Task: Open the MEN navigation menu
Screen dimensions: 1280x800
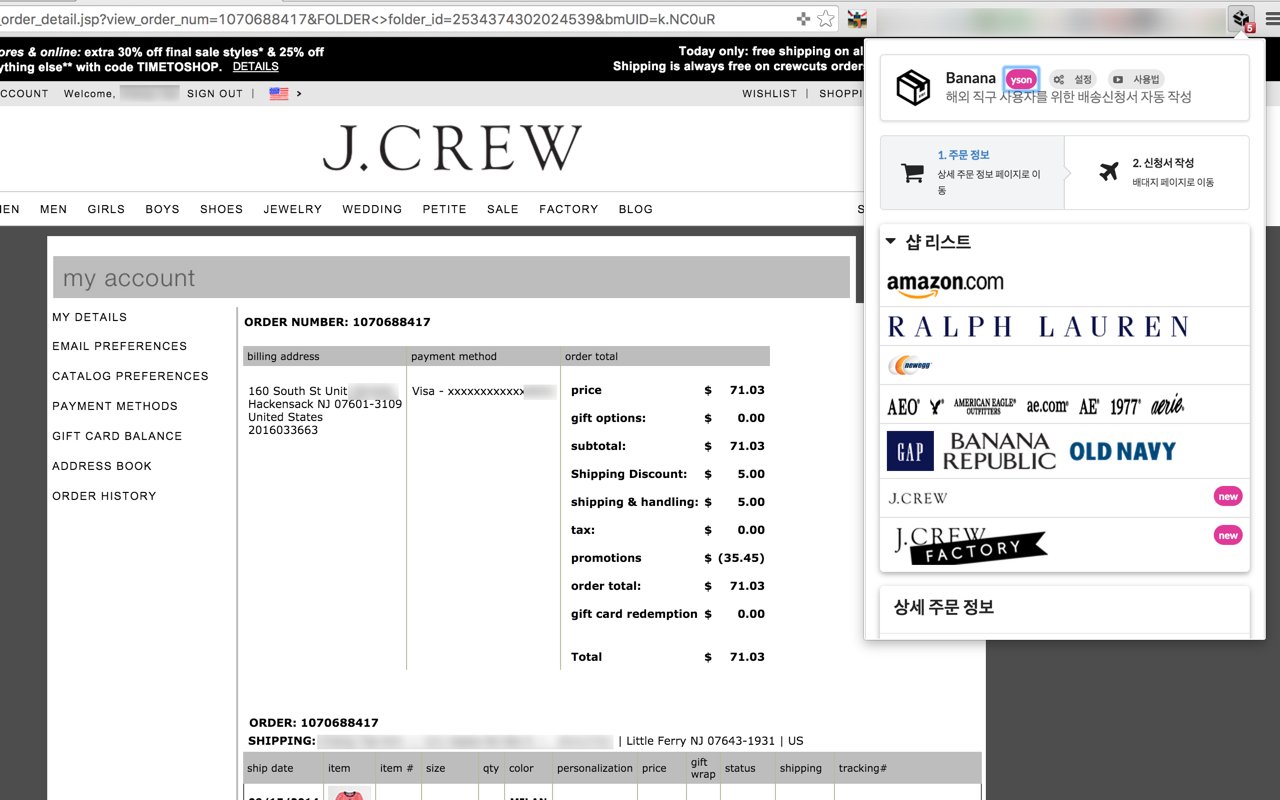Action: (x=54, y=209)
